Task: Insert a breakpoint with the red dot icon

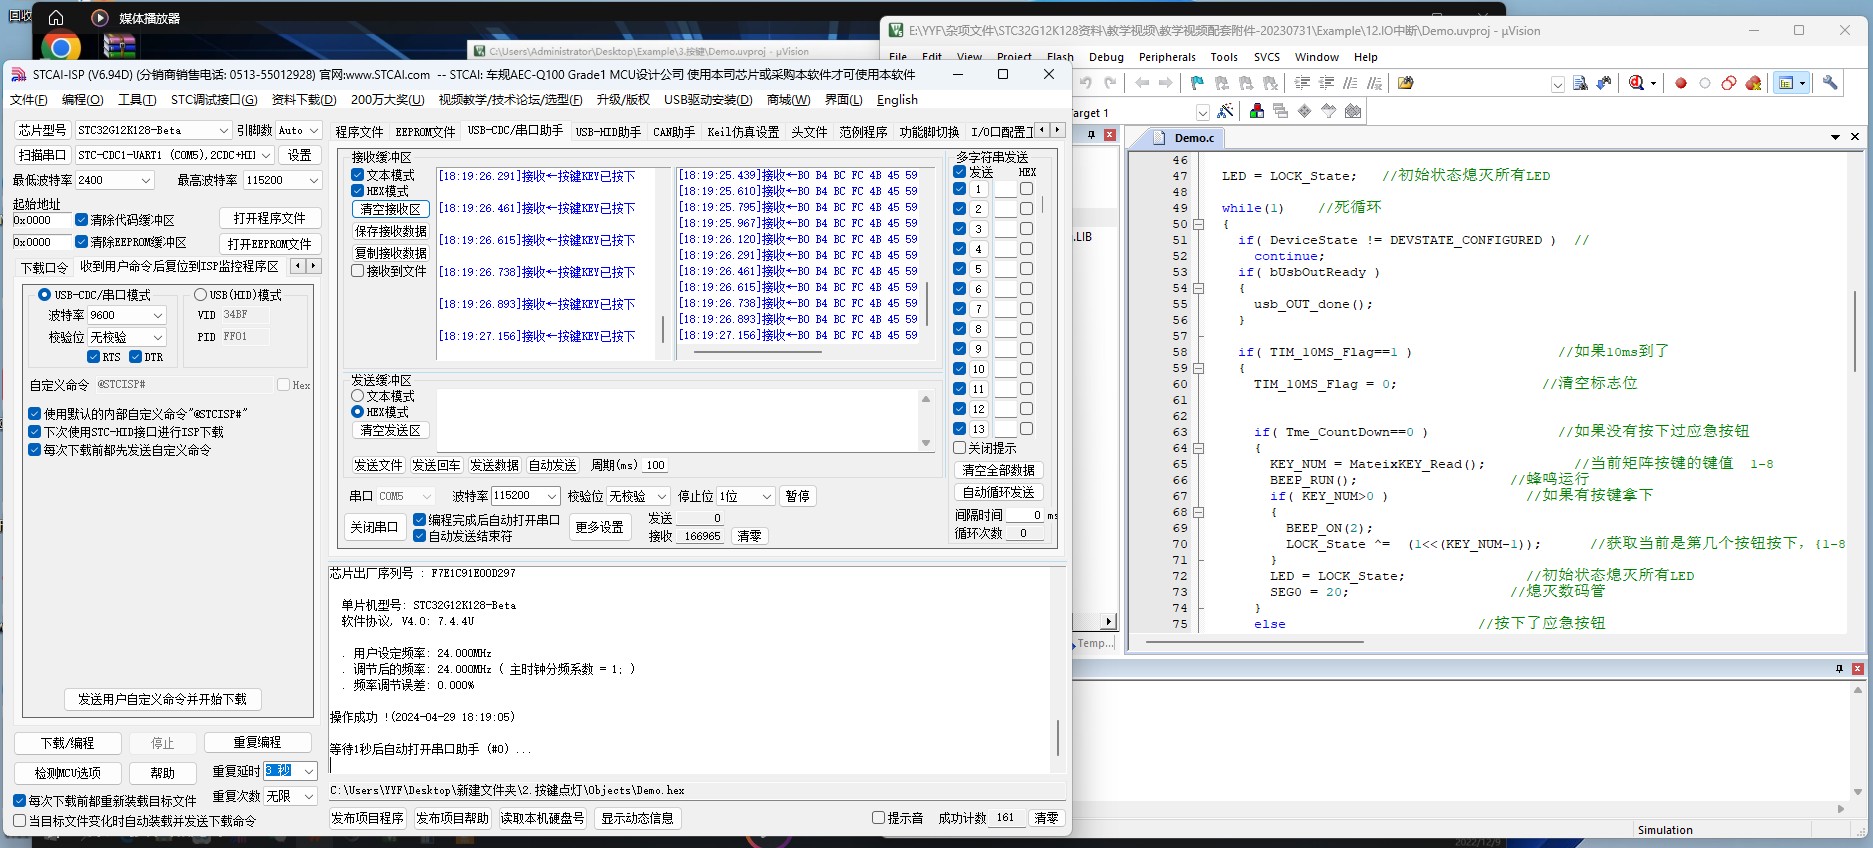Action: pyautogui.click(x=1681, y=83)
